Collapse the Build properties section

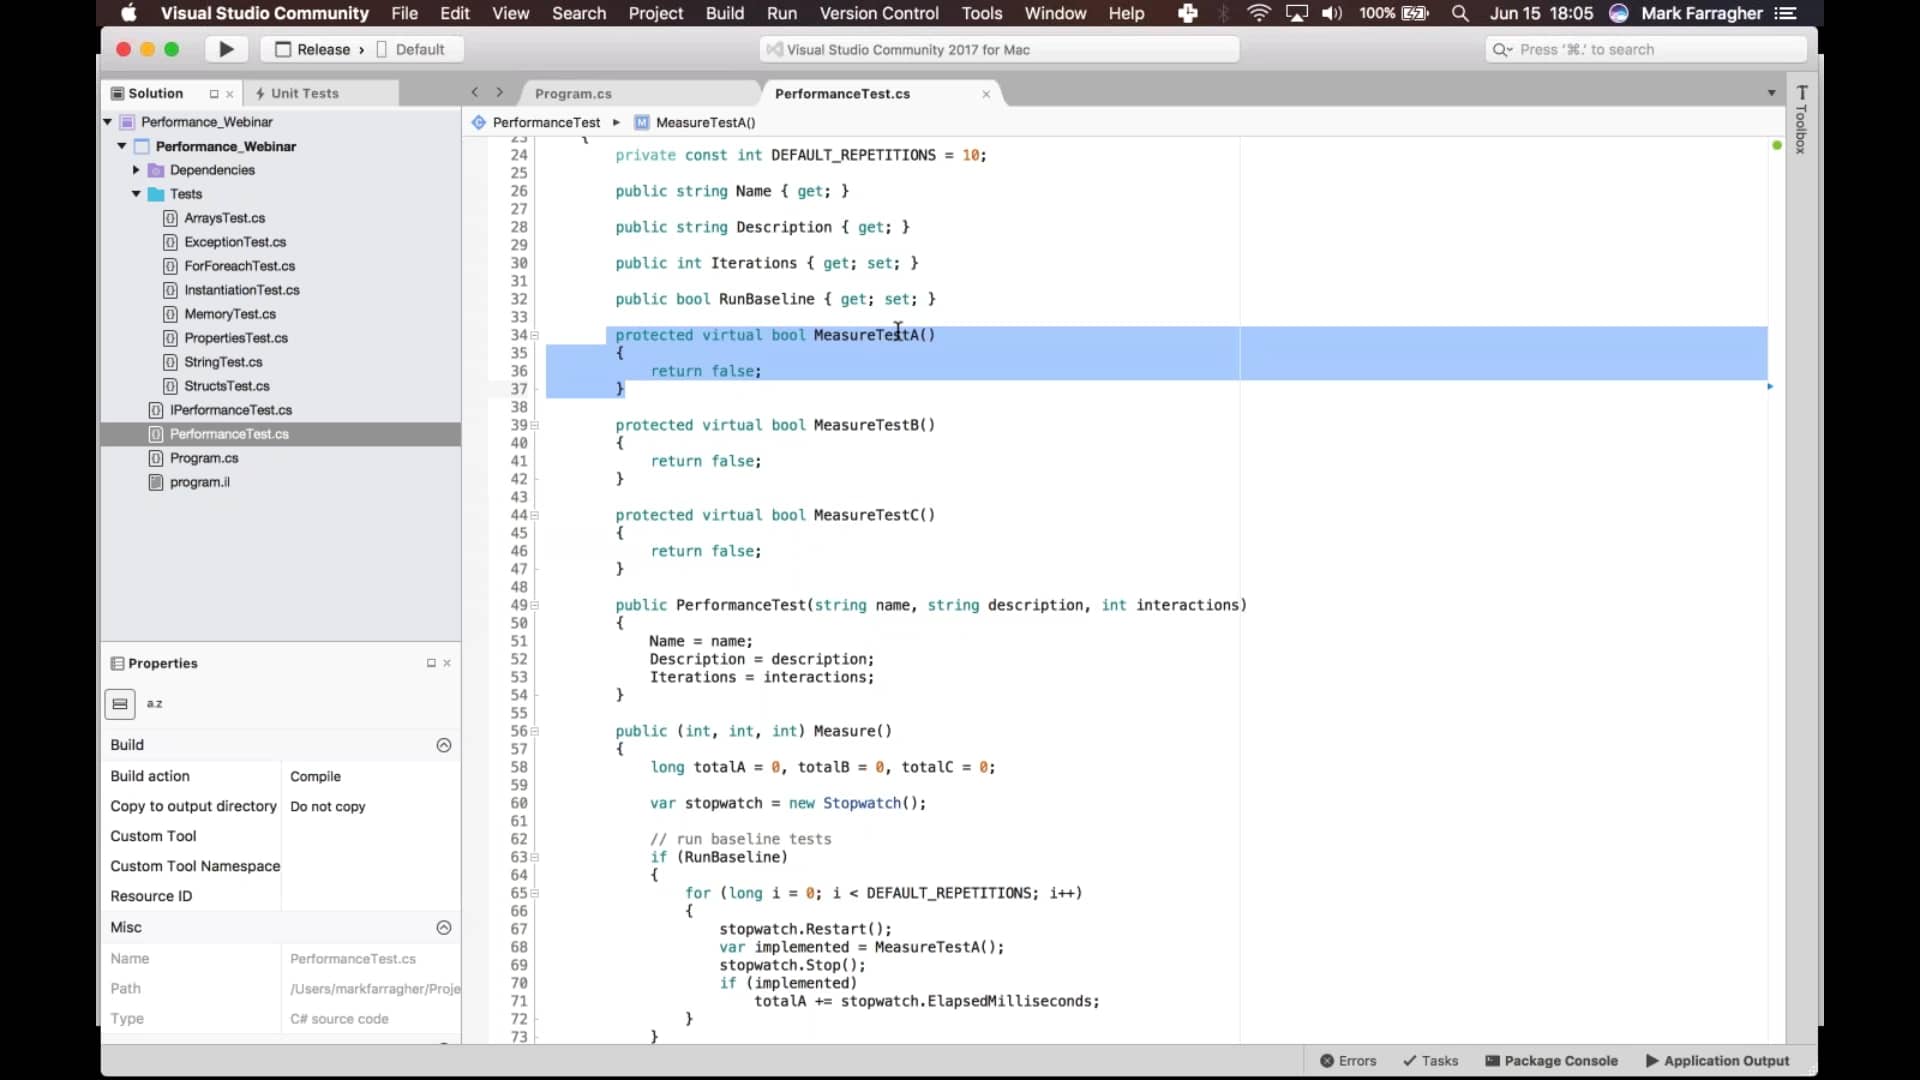pyautogui.click(x=444, y=745)
